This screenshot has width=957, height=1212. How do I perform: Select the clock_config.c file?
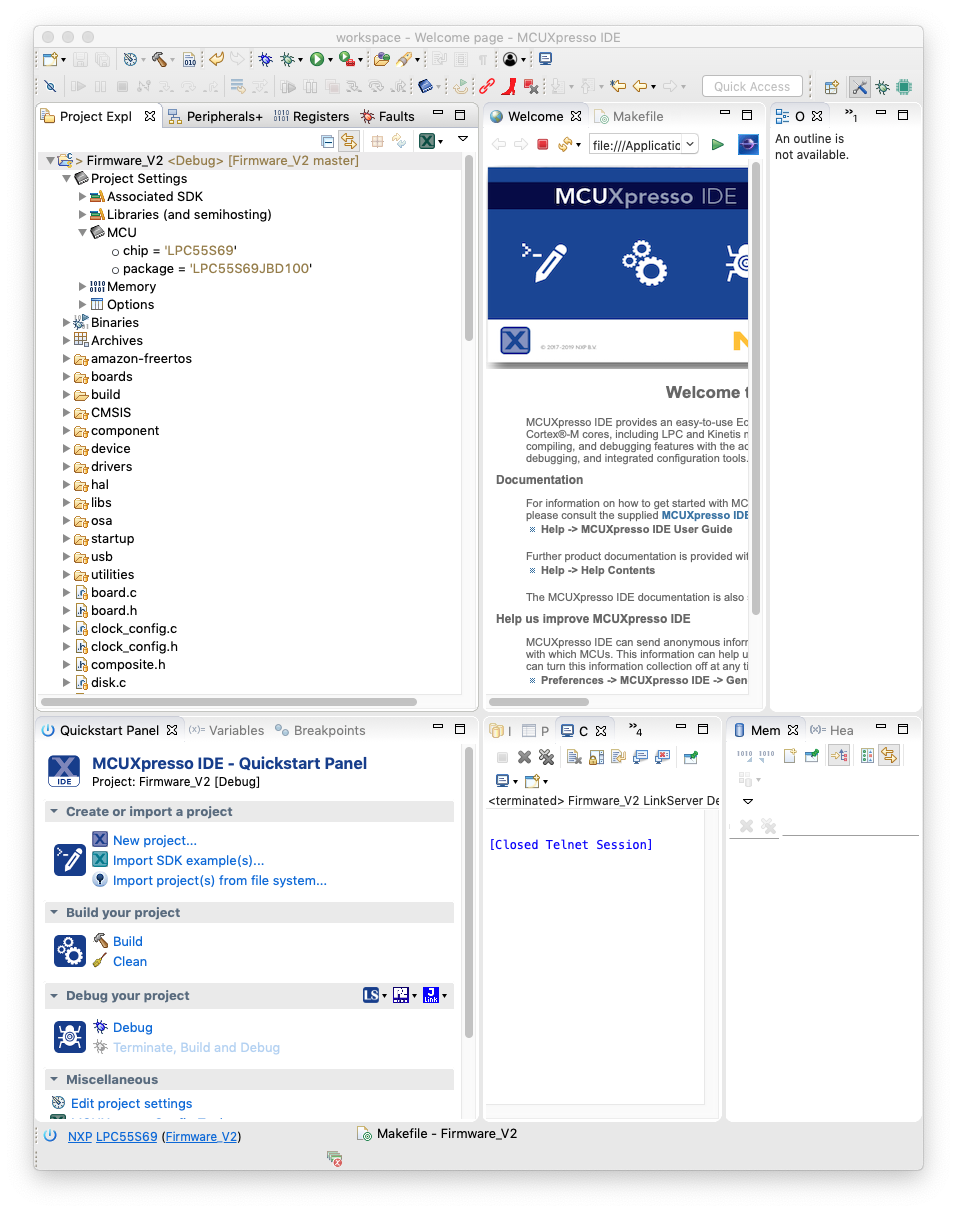point(134,629)
